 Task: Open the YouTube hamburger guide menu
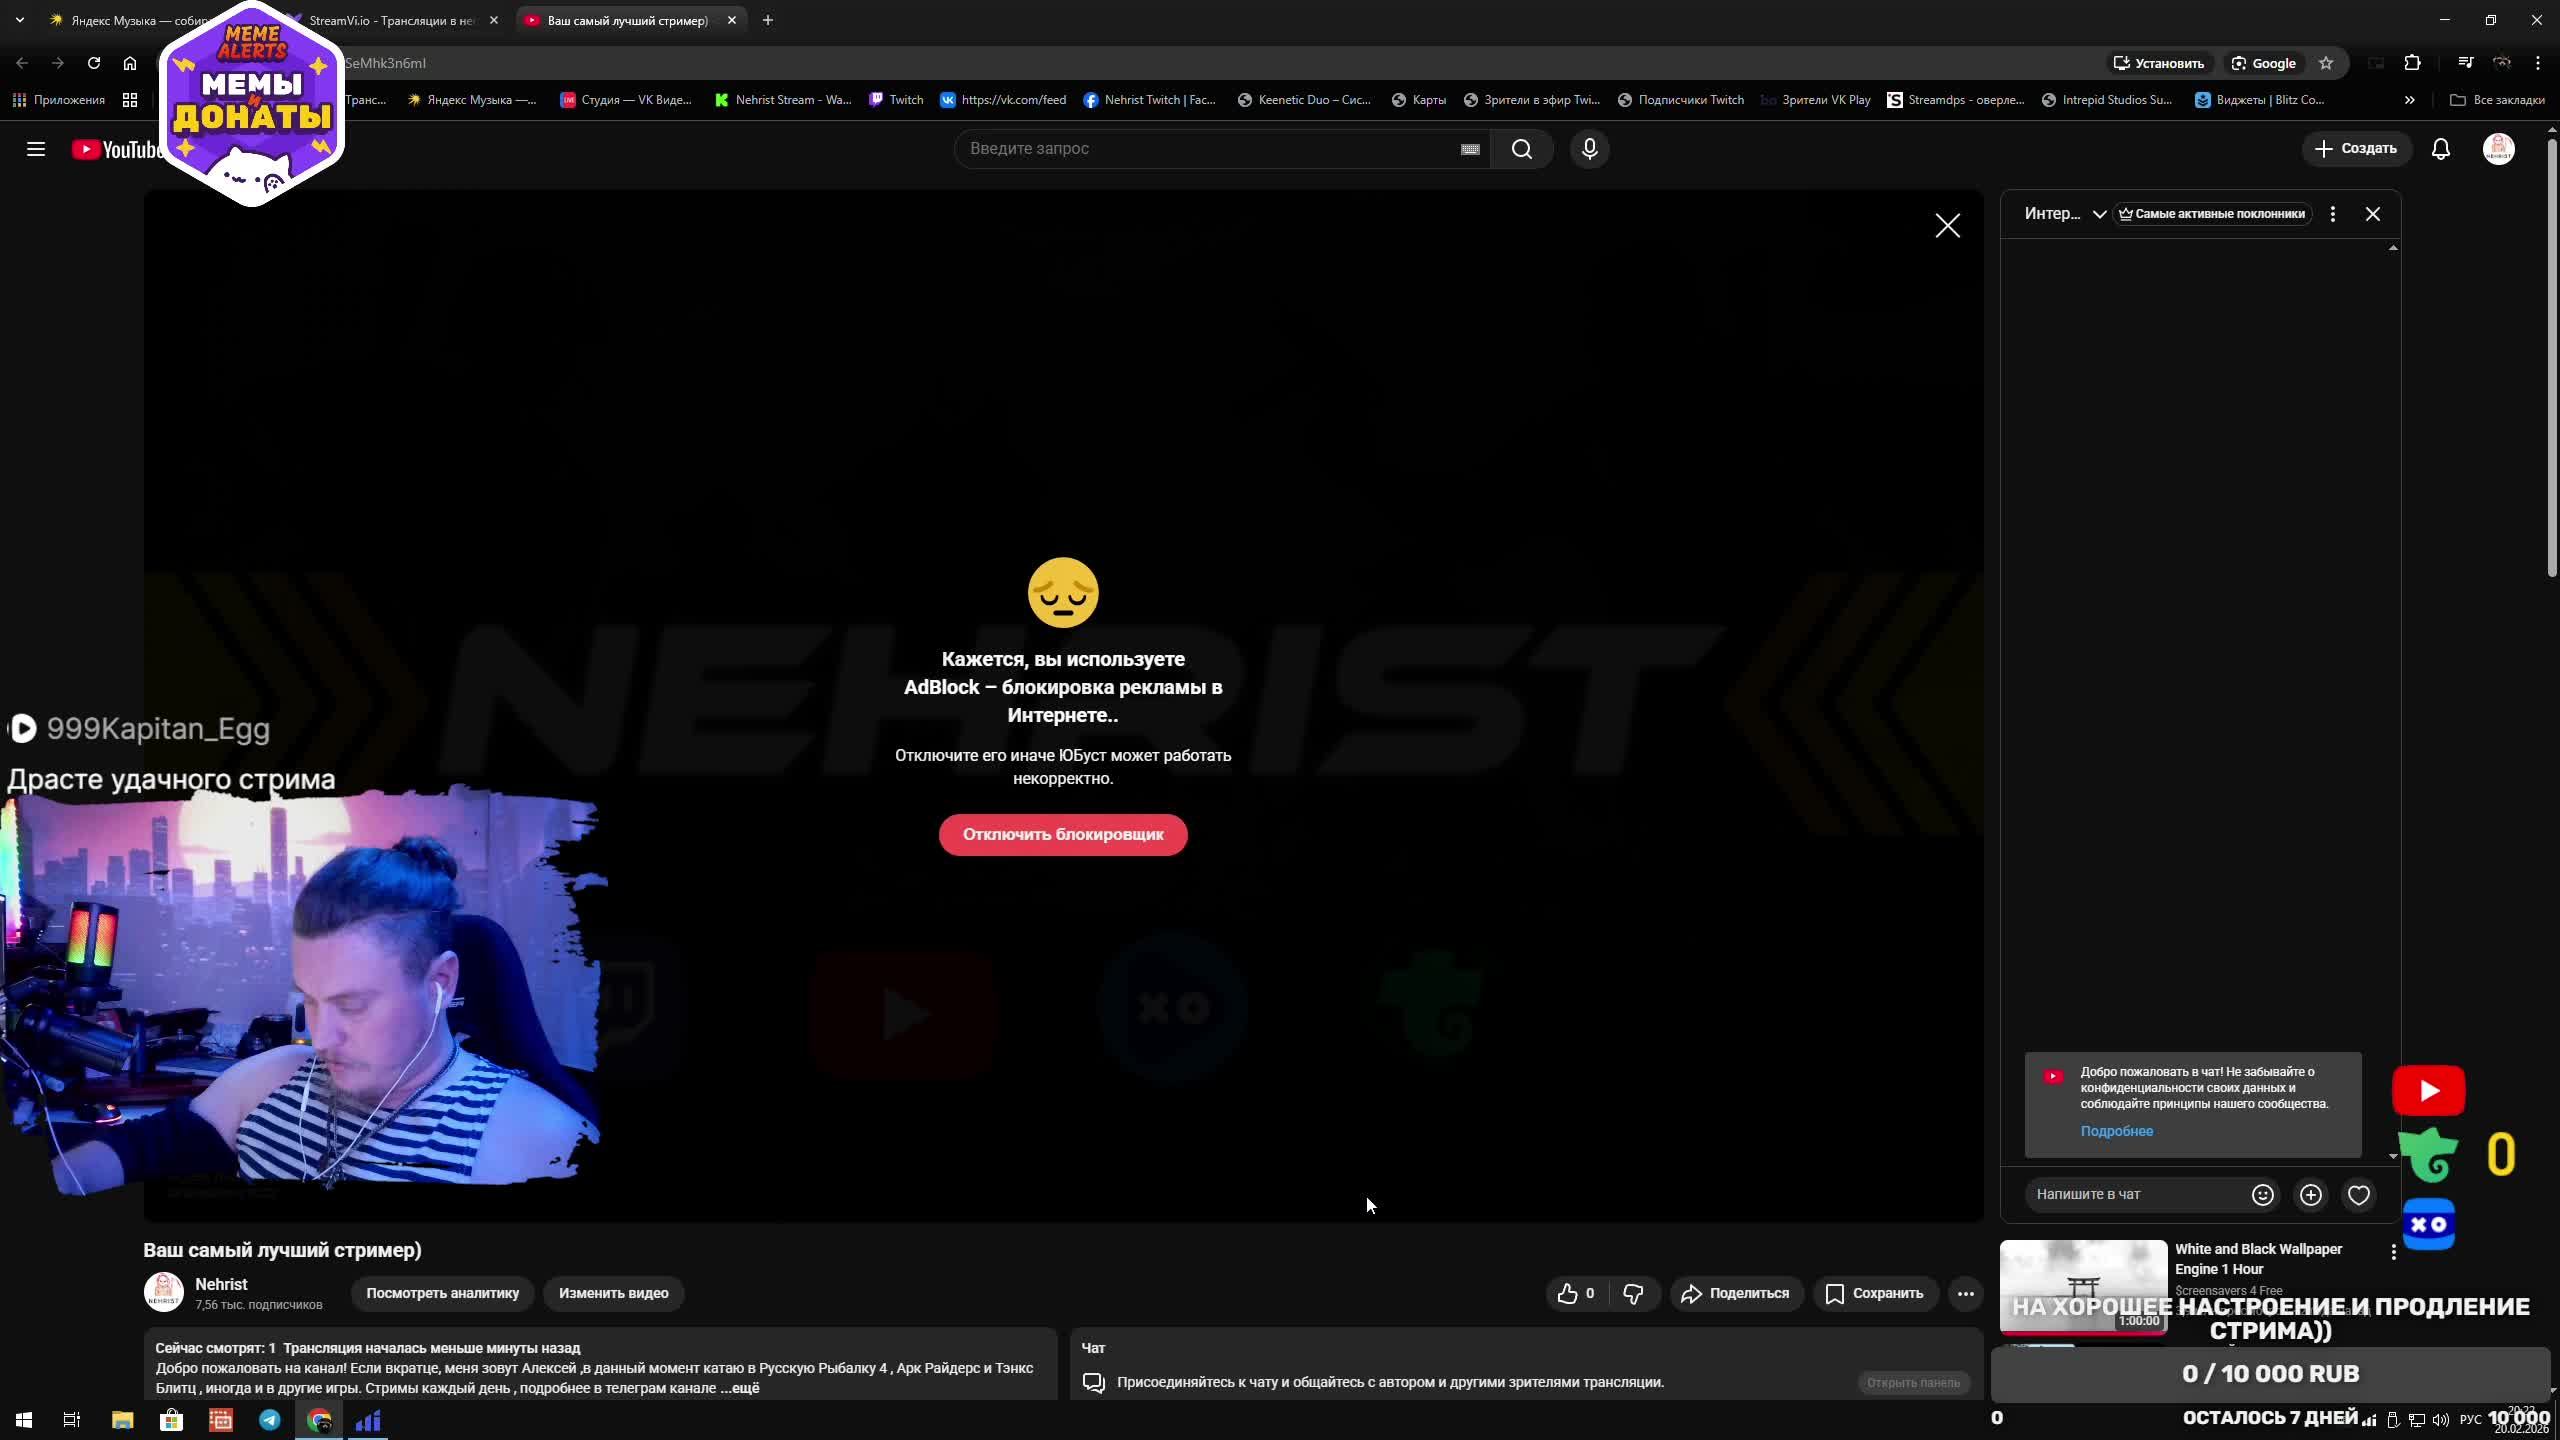tap(36, 149)
